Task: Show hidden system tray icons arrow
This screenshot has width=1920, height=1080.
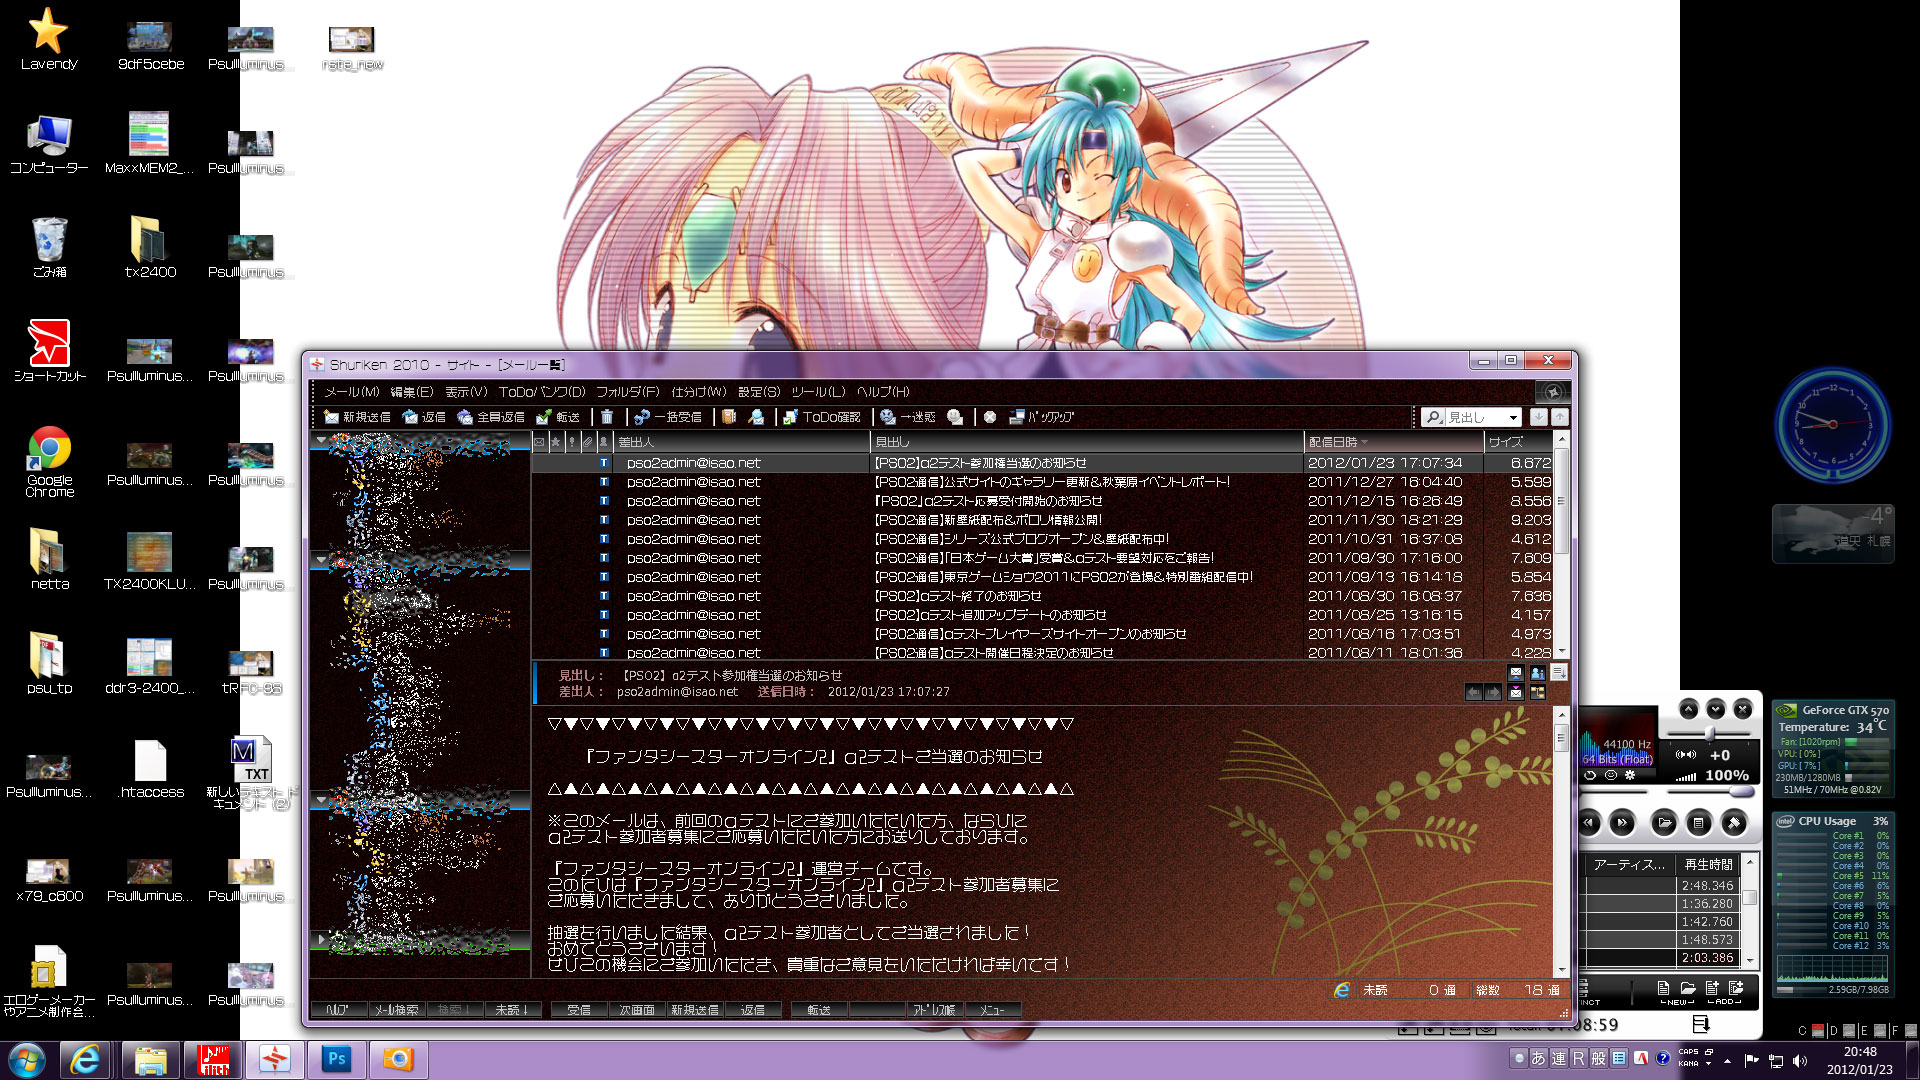Action: coord(1727,1061)
